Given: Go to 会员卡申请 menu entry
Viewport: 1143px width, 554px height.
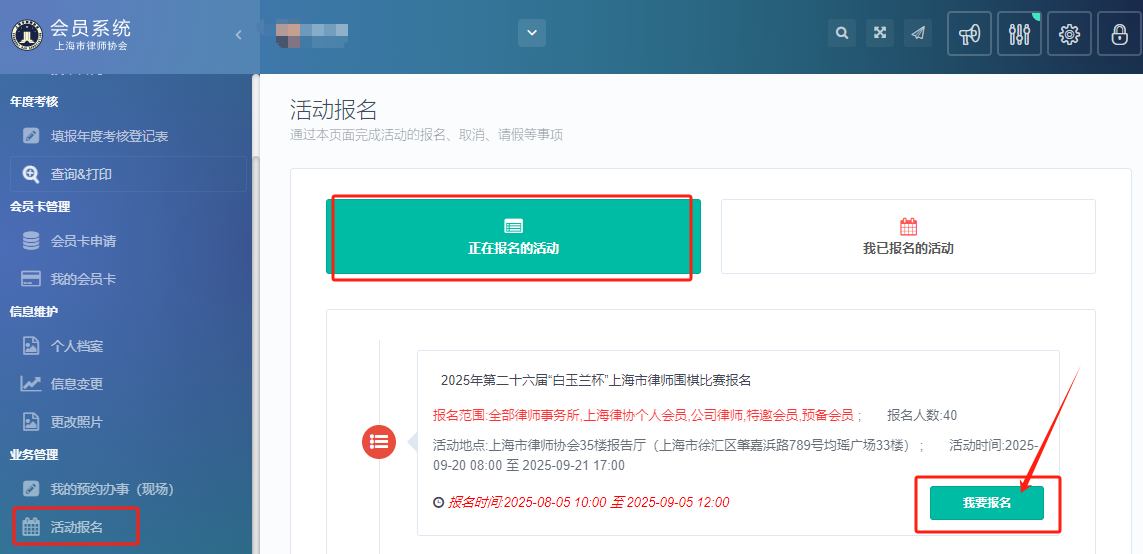Looking at the screenshot, I should coord(83,241).
